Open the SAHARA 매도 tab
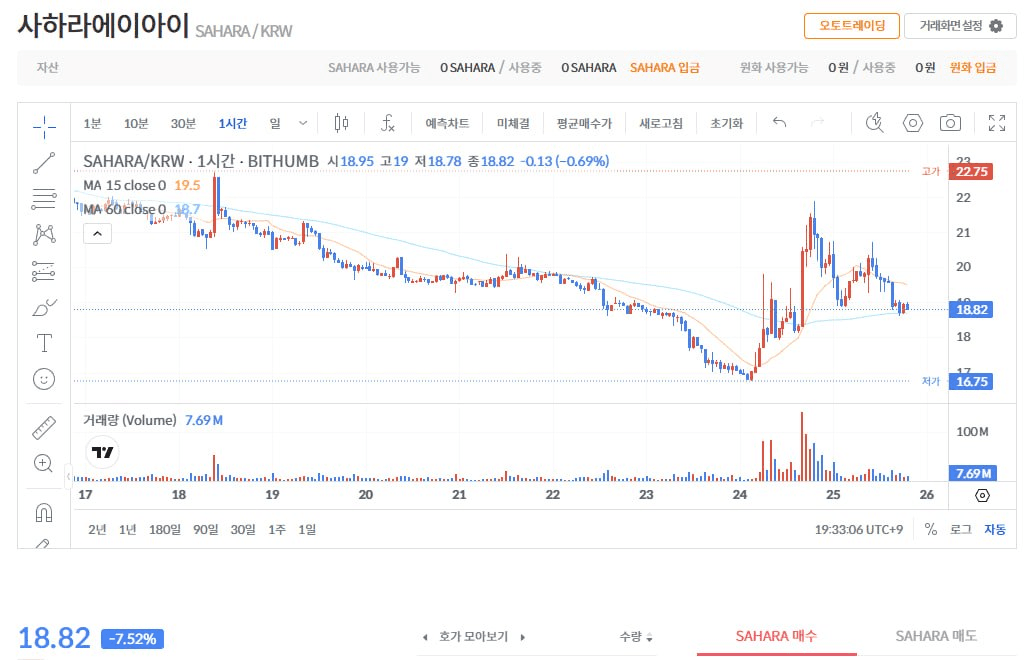This screenshot has width=1033, height=660. [x=936, y=636]
